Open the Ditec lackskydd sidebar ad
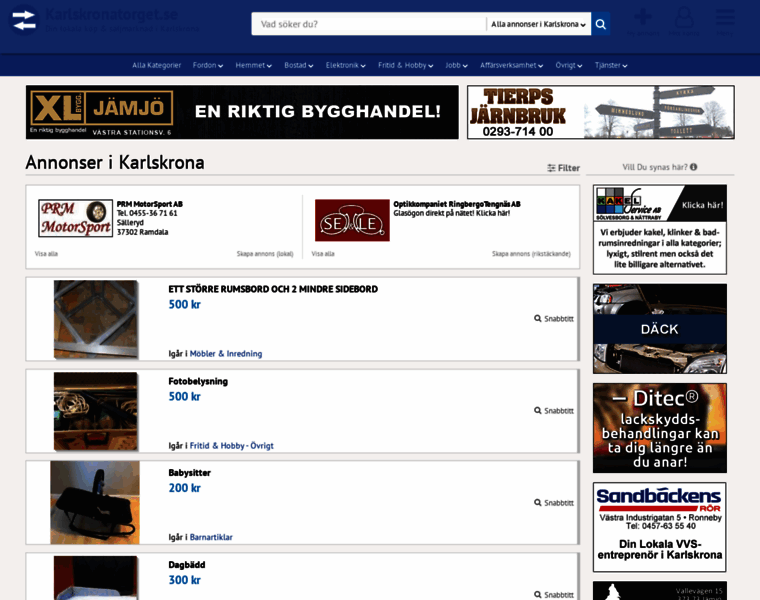 coord(660,428)
